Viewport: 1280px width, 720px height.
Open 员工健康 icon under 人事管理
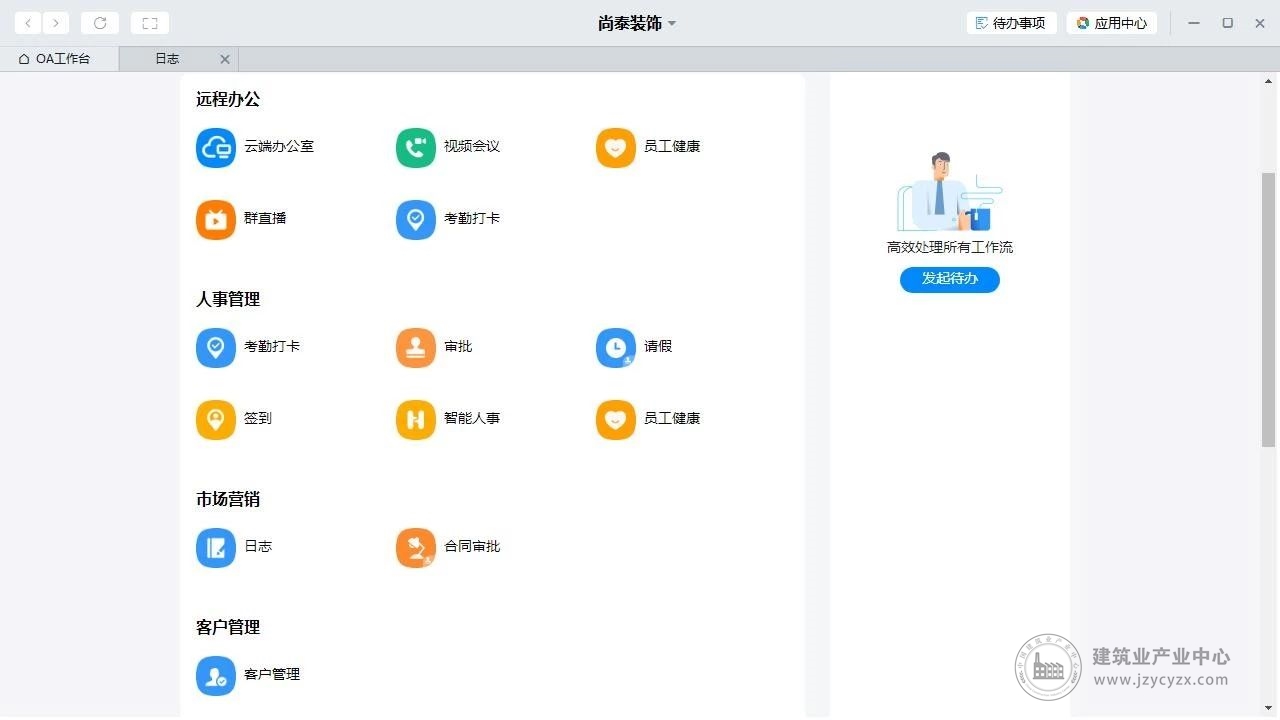(x=616, y=420)
